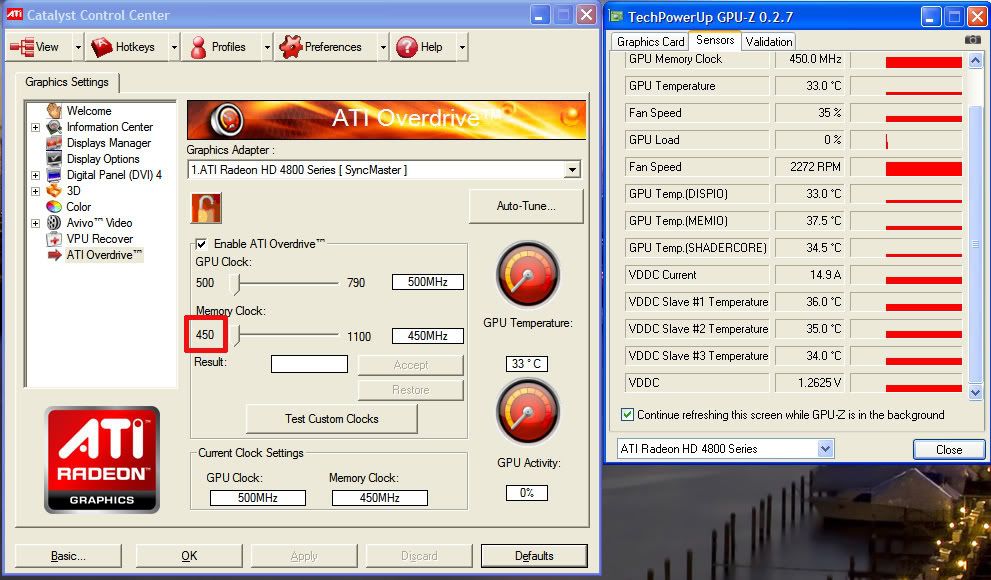
Task: Click the Avivo Video film reel icon
Action: click(54, 222)
